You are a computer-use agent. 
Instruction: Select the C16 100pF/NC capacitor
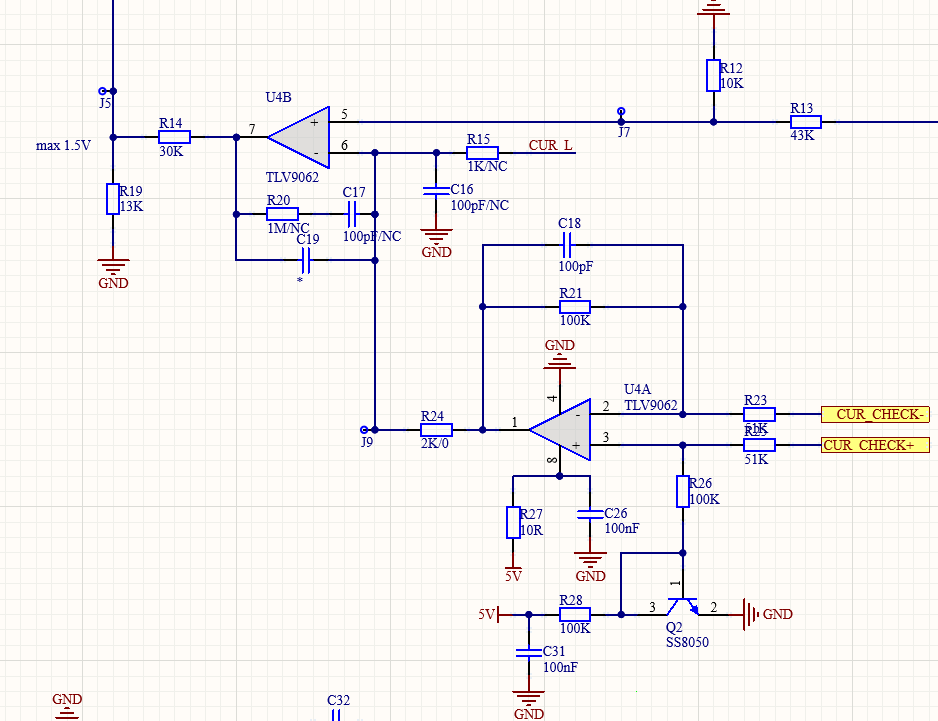[x=435, y=190]
